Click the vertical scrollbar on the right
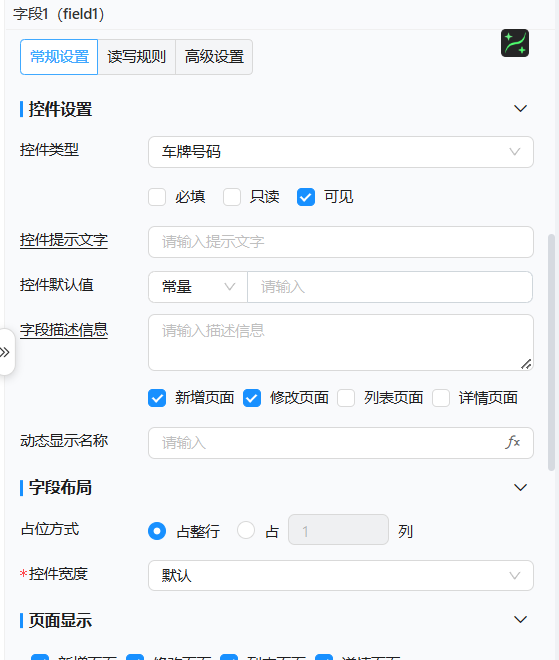Image resolution: width=559 pixels, height=660 pixels. 551,353
